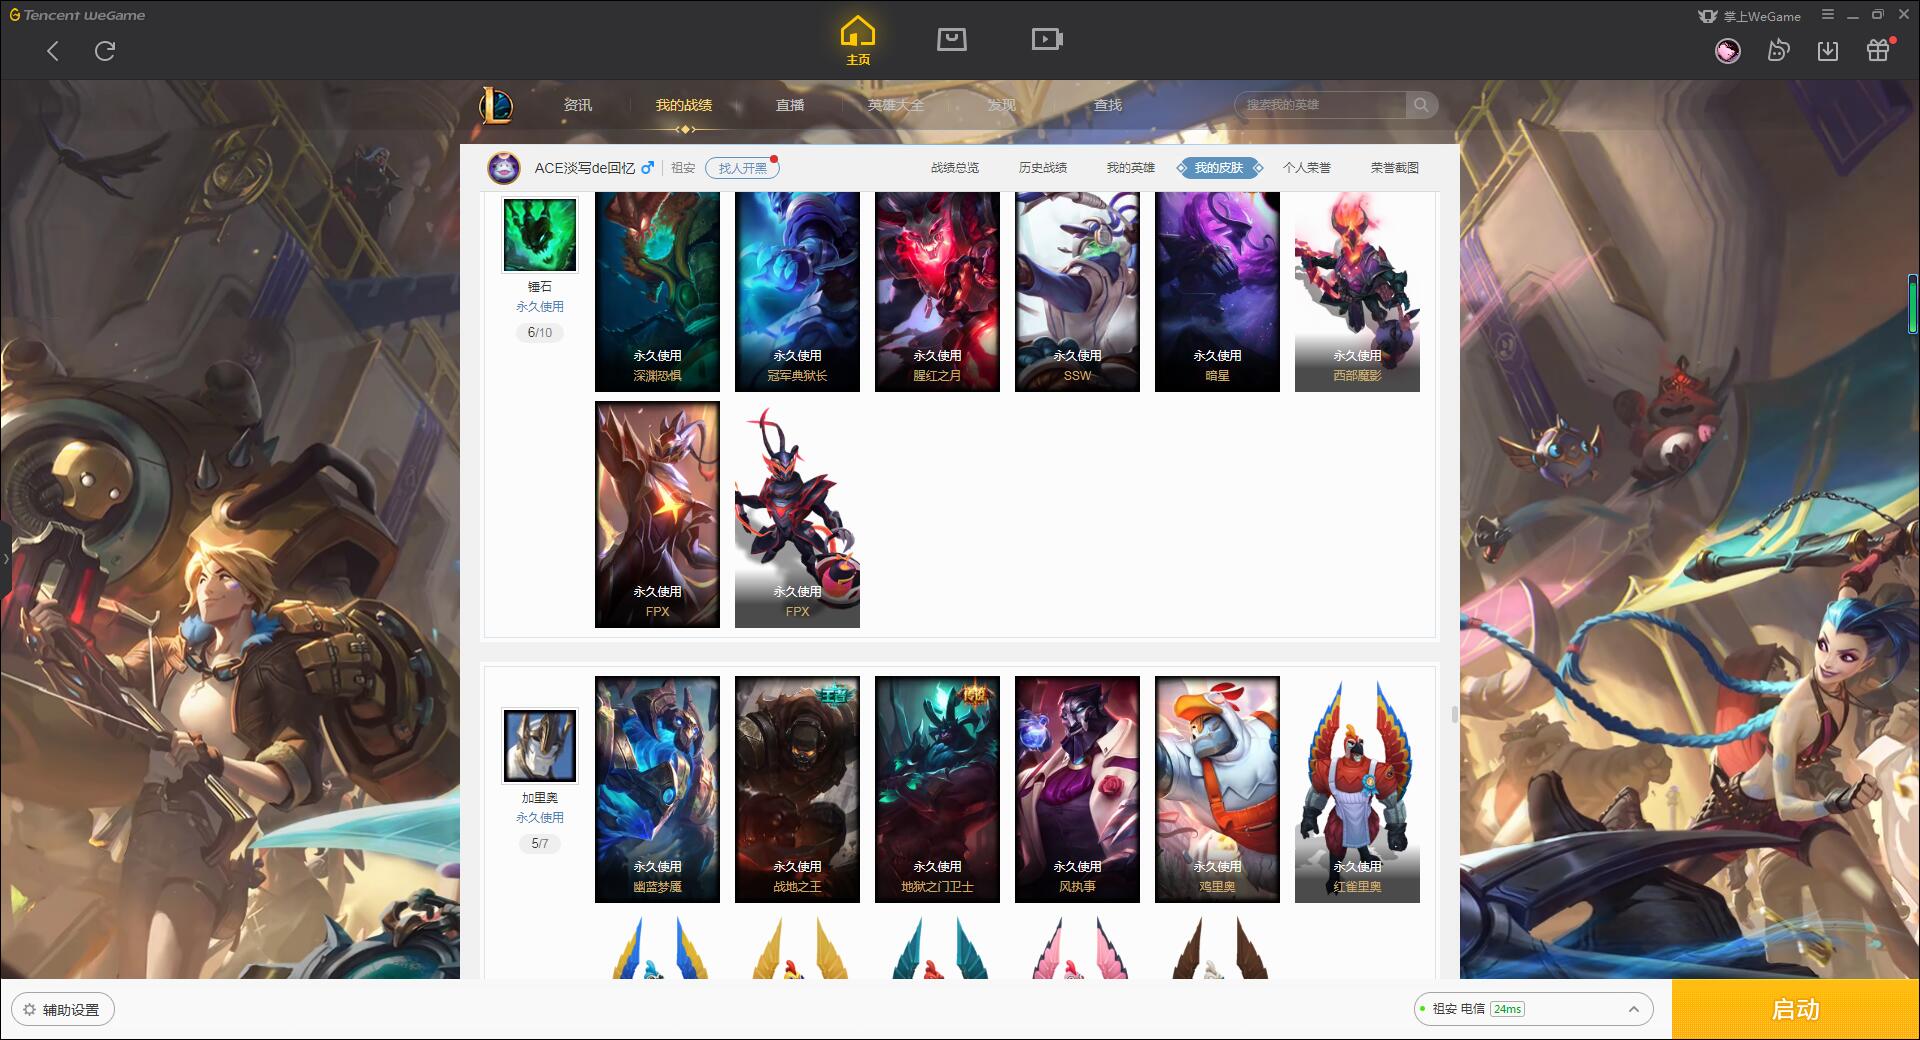This screenshot has height=1040, width=1920.
Task: Open 历史战绩 match history
Action: (1043, 168)
